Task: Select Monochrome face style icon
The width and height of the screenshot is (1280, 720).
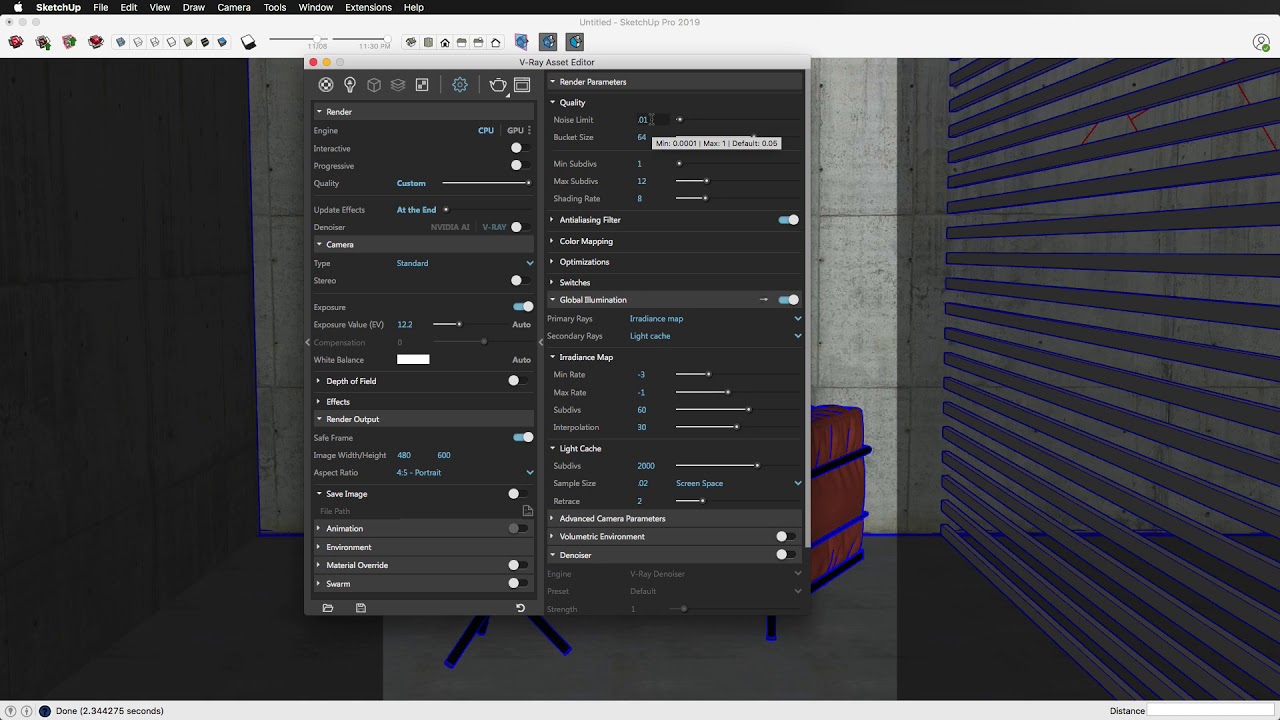Action: coord(222,42)
